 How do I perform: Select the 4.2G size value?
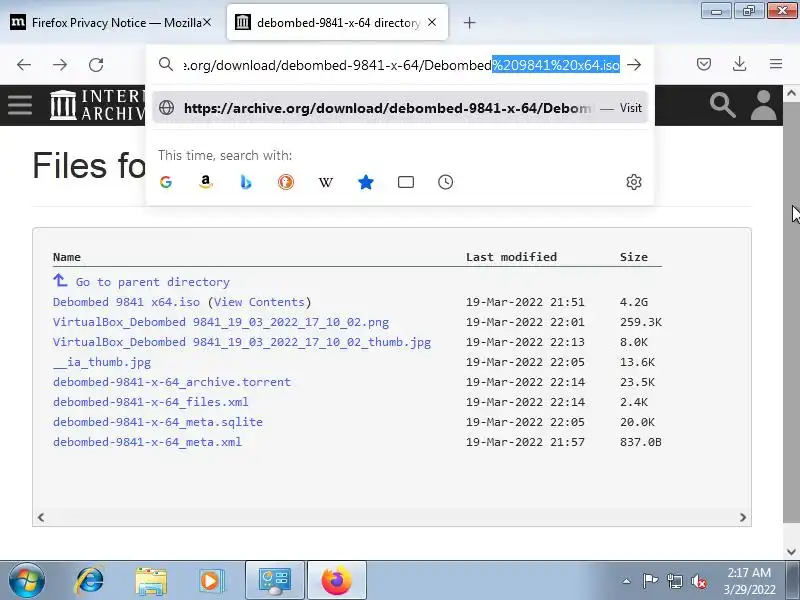tap(634, 302)
